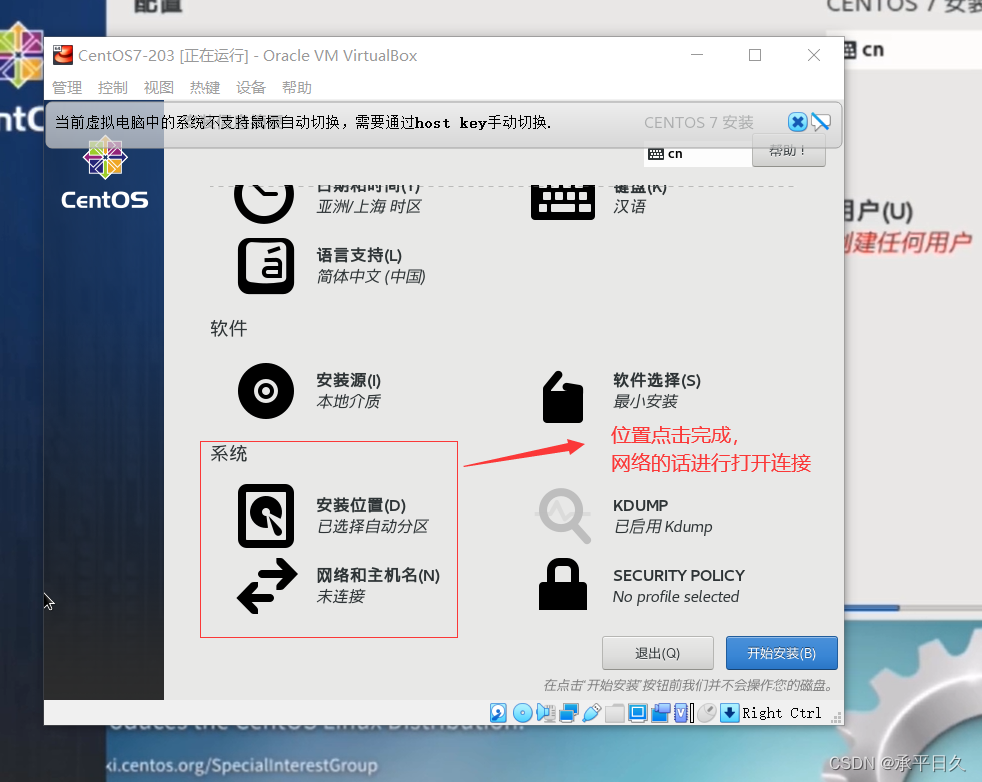
Task: Open 软件选择(S) settings
Action: point(657,380)
